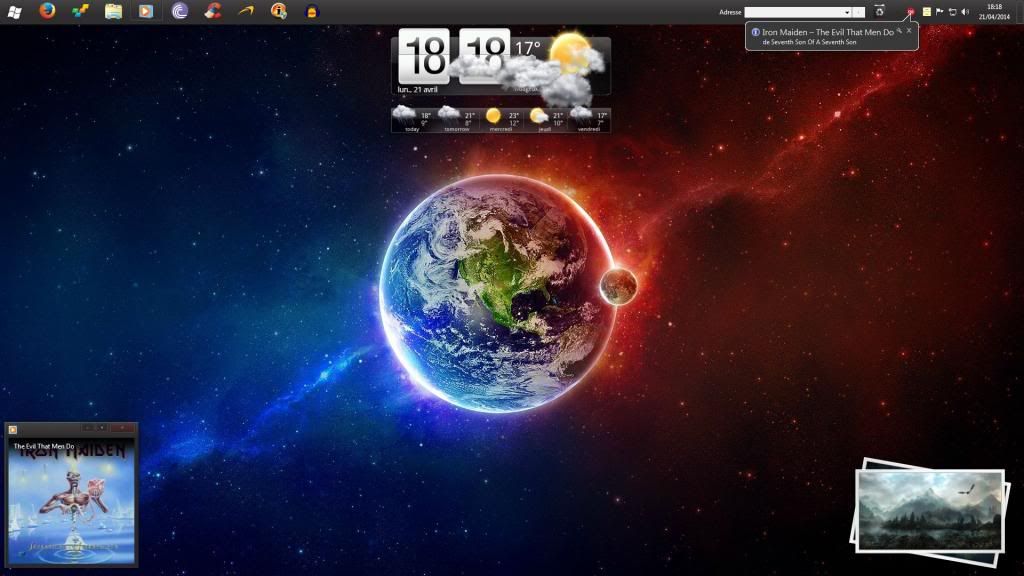Click inside the Adresse input field
Viewport: 1024px width, 576px height.
[x=794, y=12]
